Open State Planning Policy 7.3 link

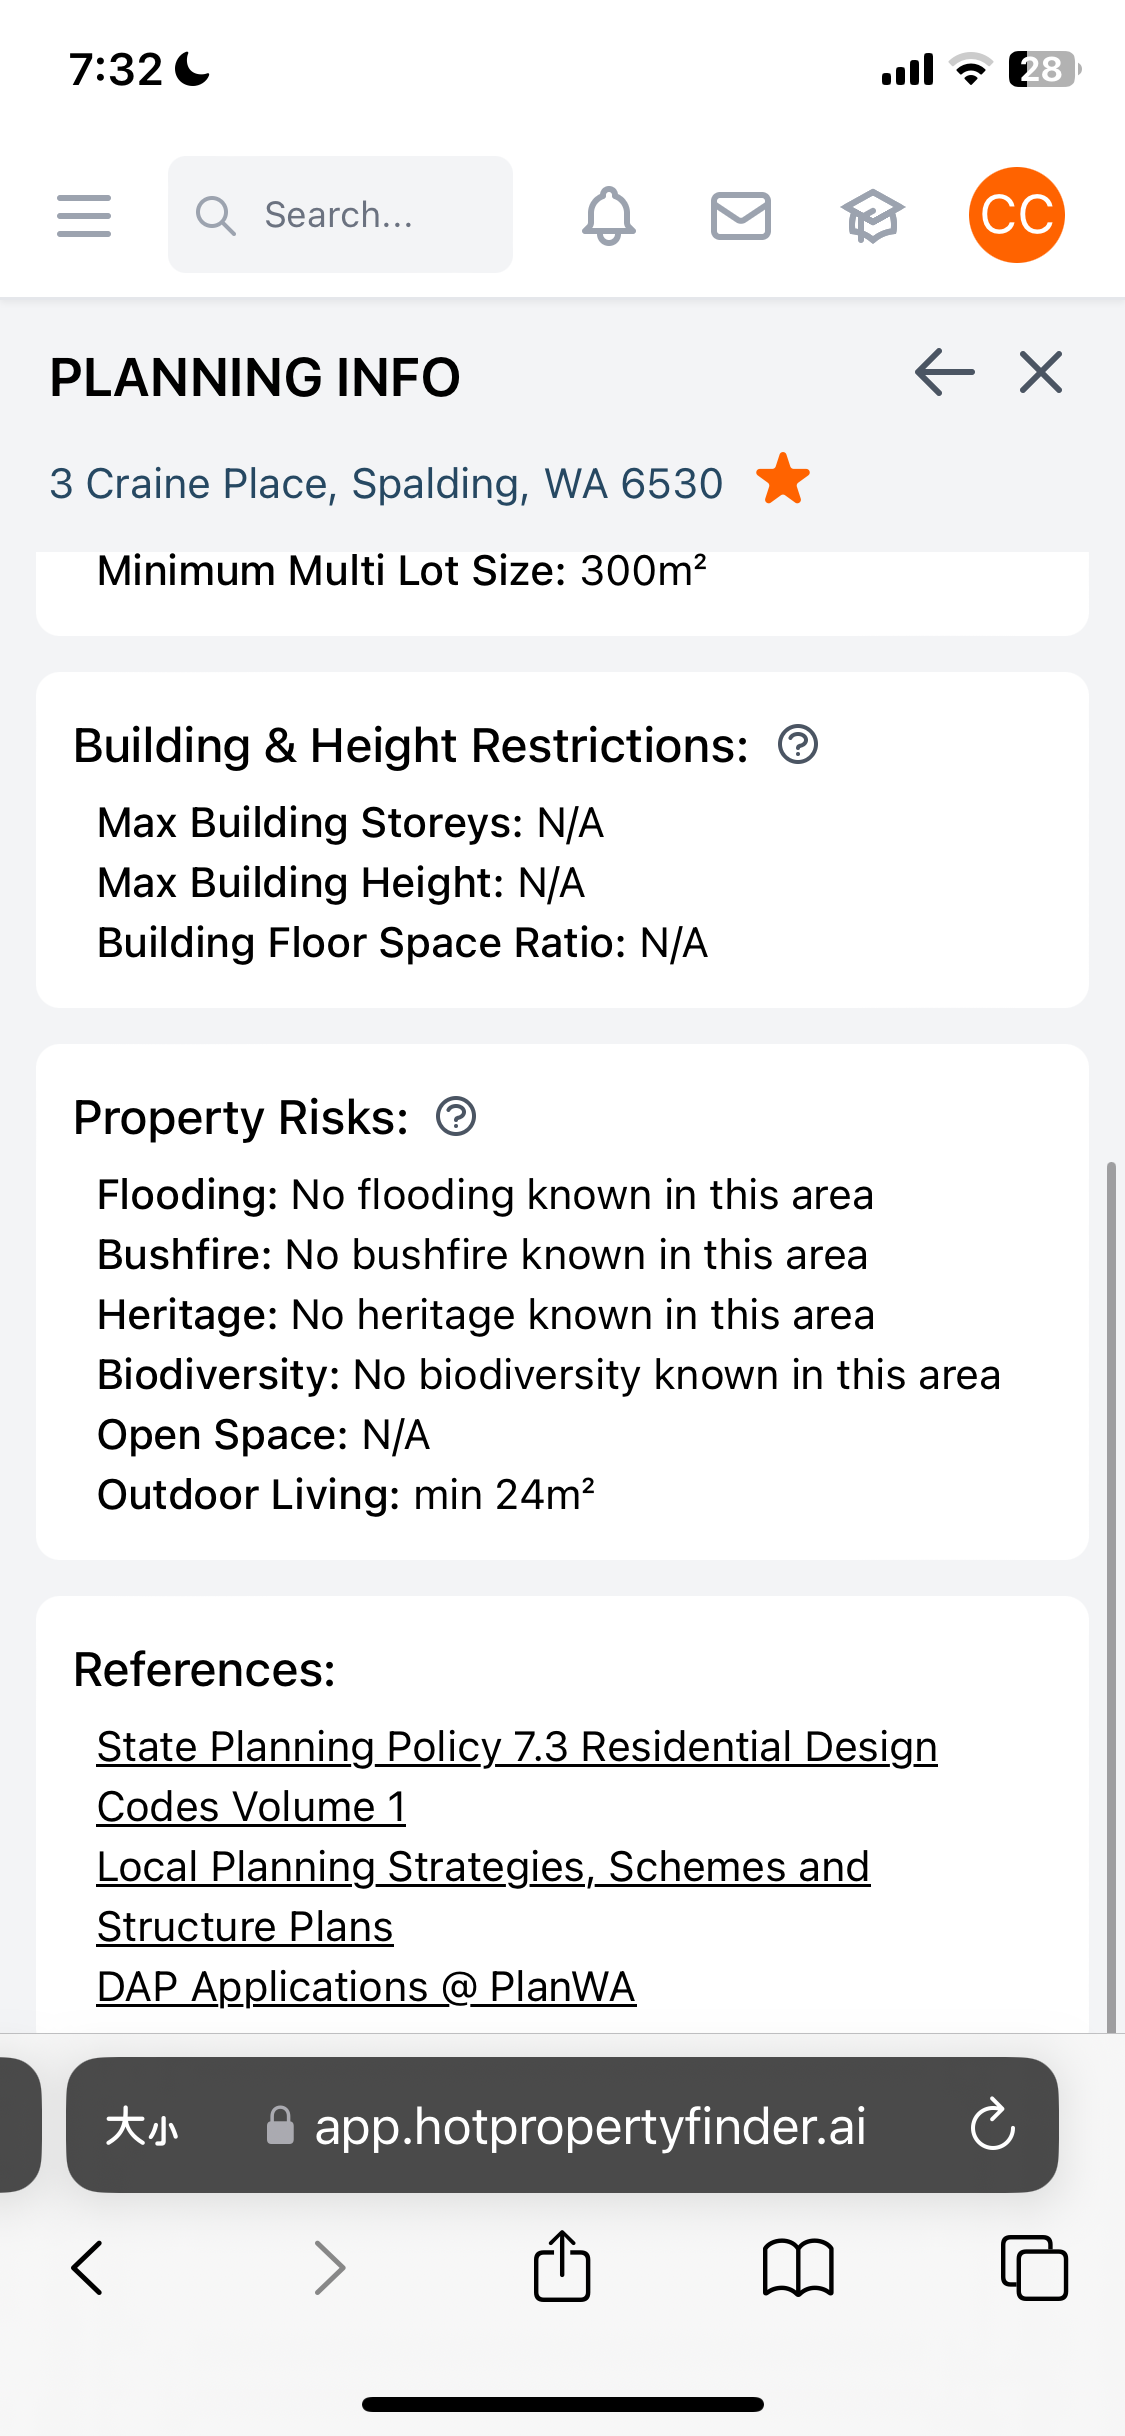pyautogui.click(x=516, y=1748)
